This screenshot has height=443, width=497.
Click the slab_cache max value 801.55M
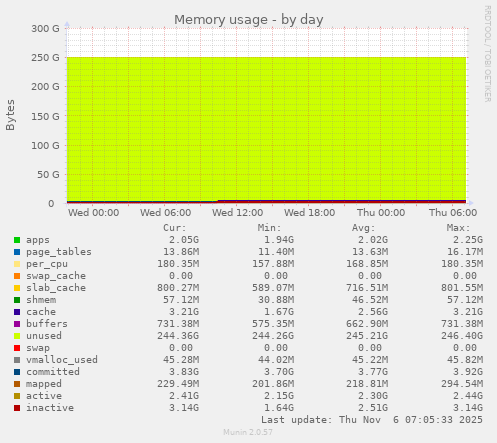[462, 288]
